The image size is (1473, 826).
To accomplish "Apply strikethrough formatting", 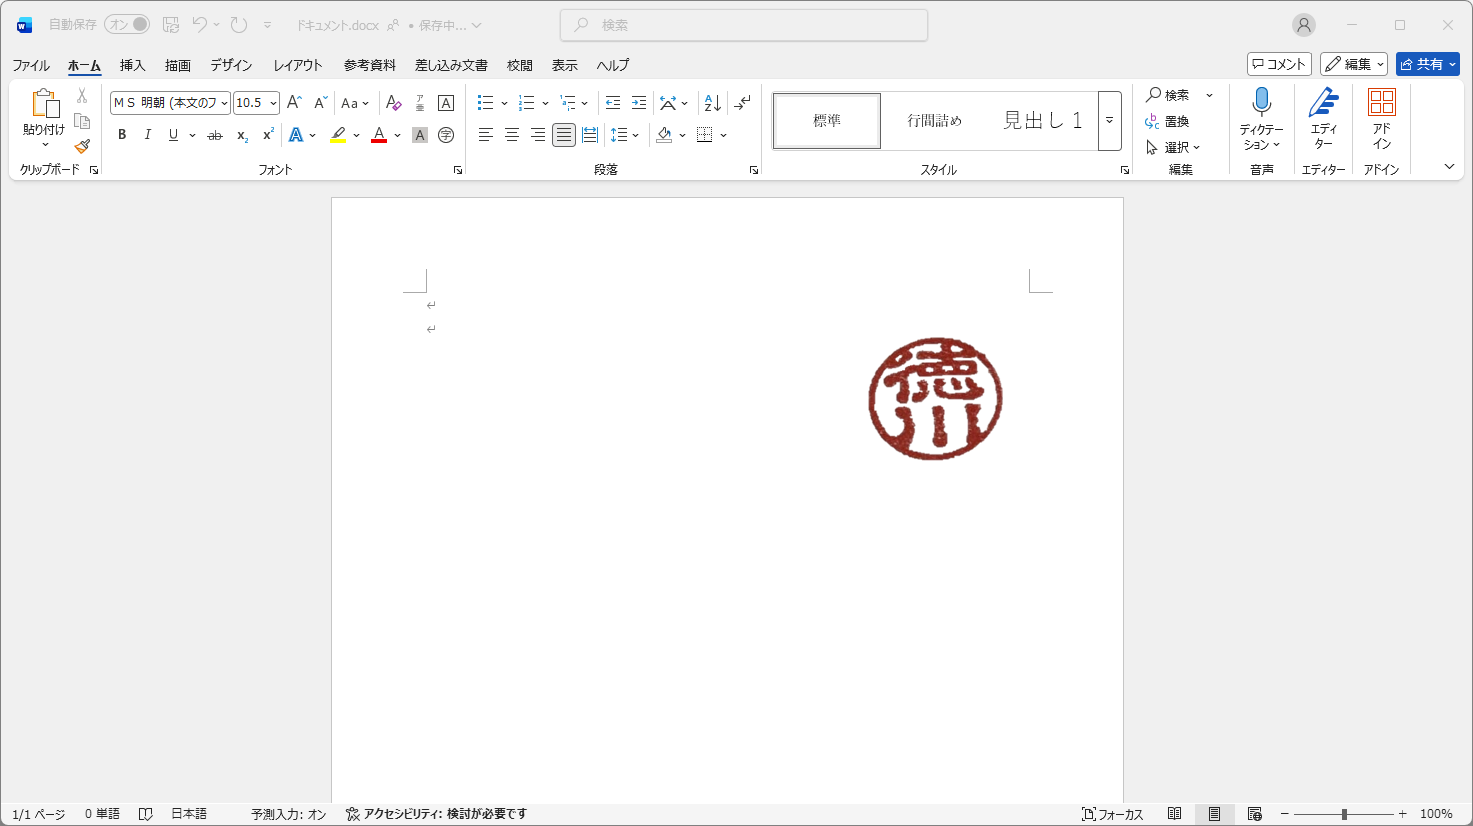I will coord(214,135).
